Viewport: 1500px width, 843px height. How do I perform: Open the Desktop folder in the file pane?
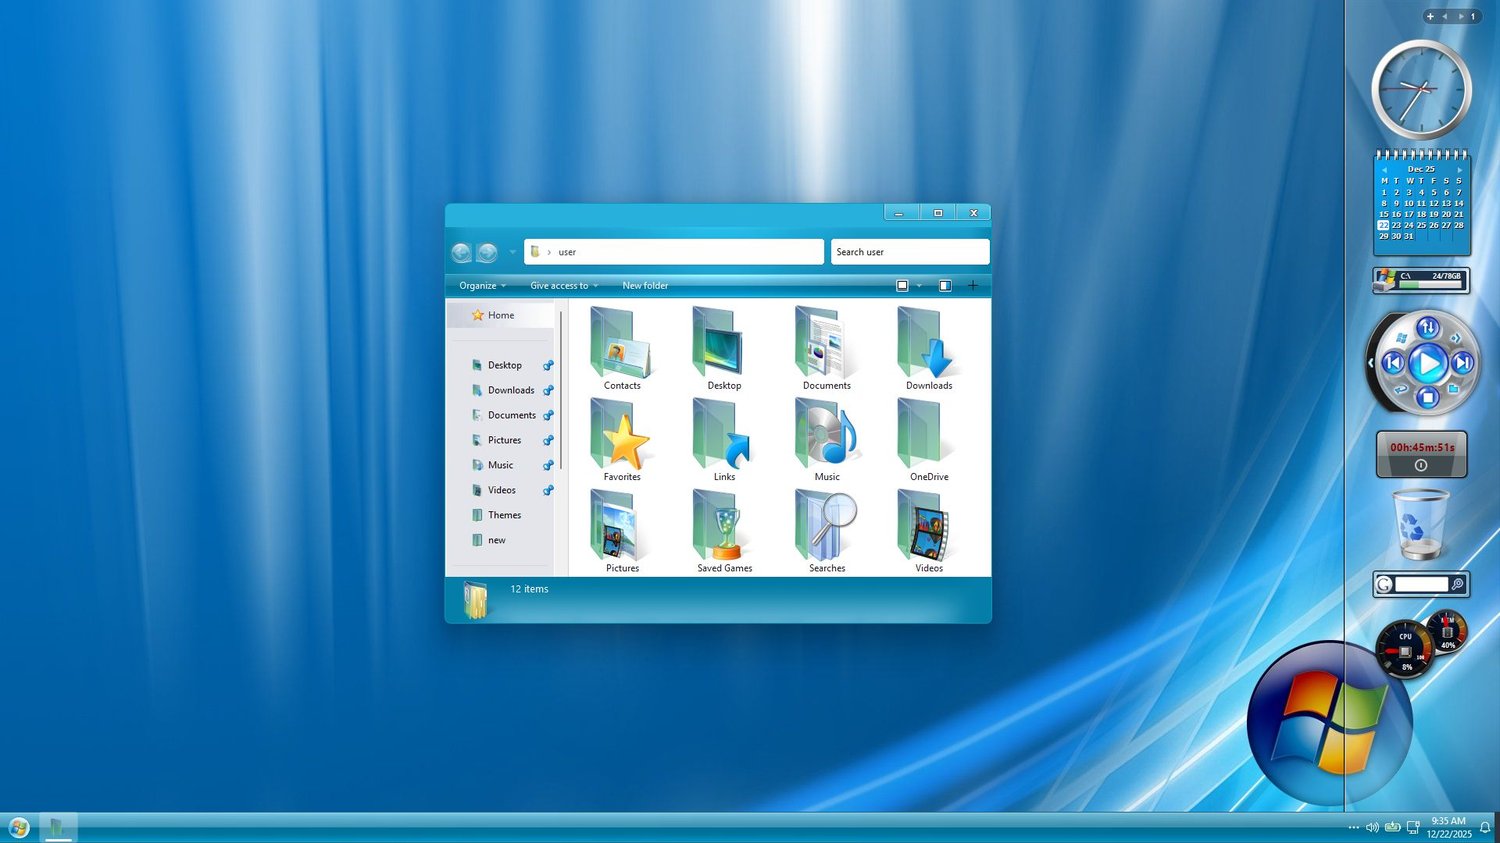click(x=724, y=348)
